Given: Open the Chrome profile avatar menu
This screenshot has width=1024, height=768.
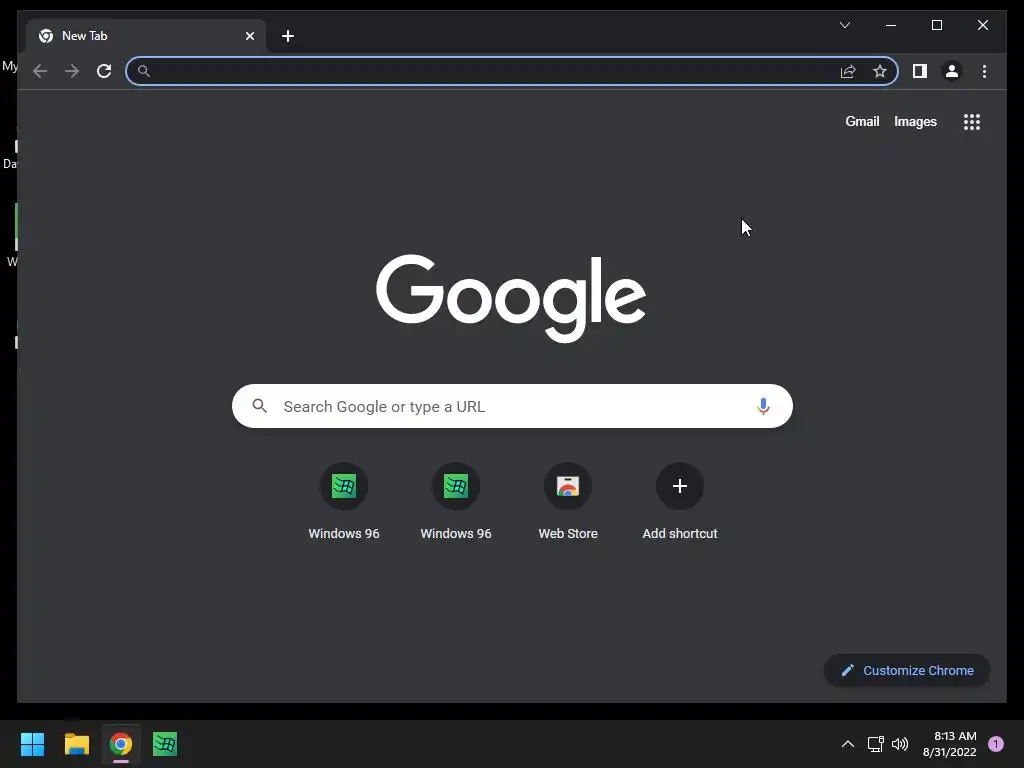Looking at the screenshot, I should tap(952, 71).
